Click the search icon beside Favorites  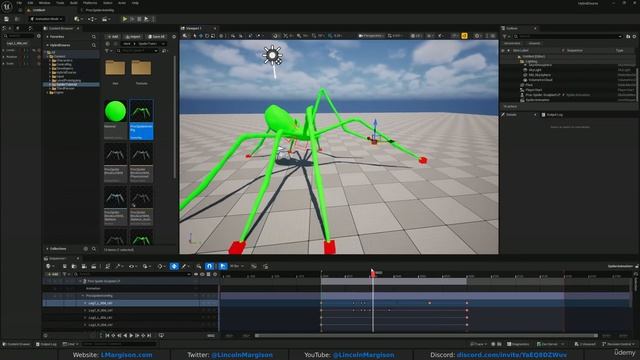tap(94, 37)
